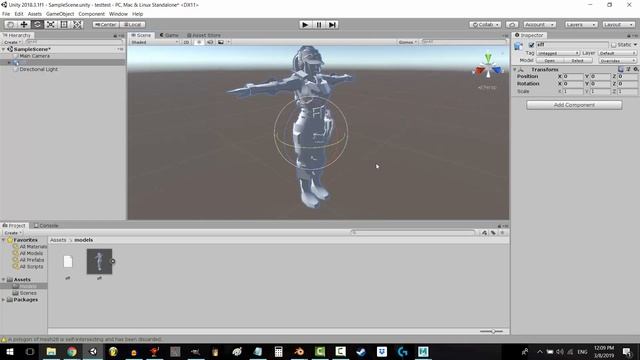Click the Position X field
Screen dimensions: 640x360
[573, 76]
